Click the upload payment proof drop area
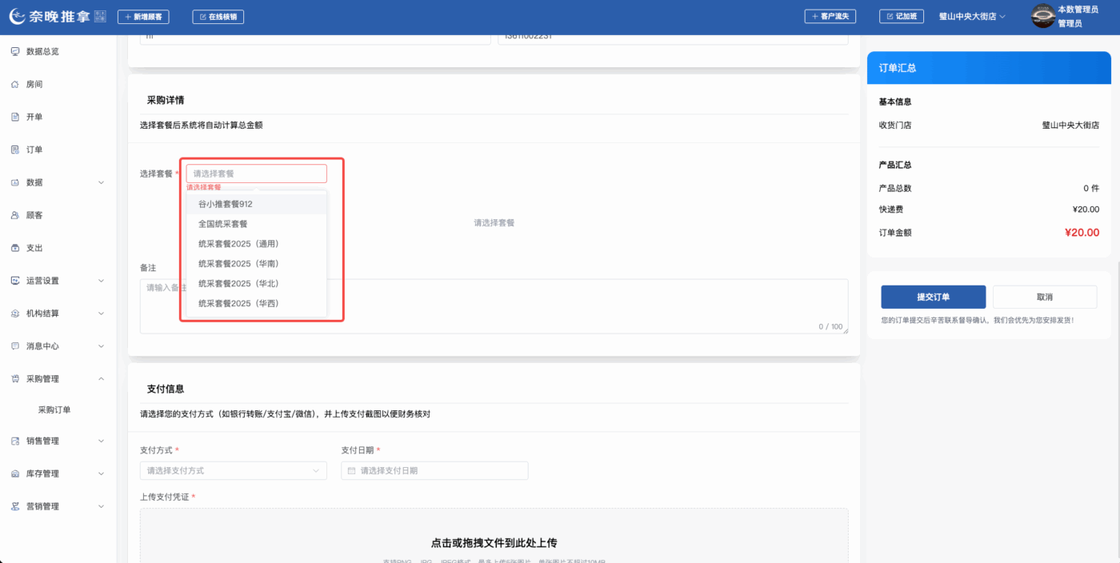The image size is (1120, 563). (494, 536)
